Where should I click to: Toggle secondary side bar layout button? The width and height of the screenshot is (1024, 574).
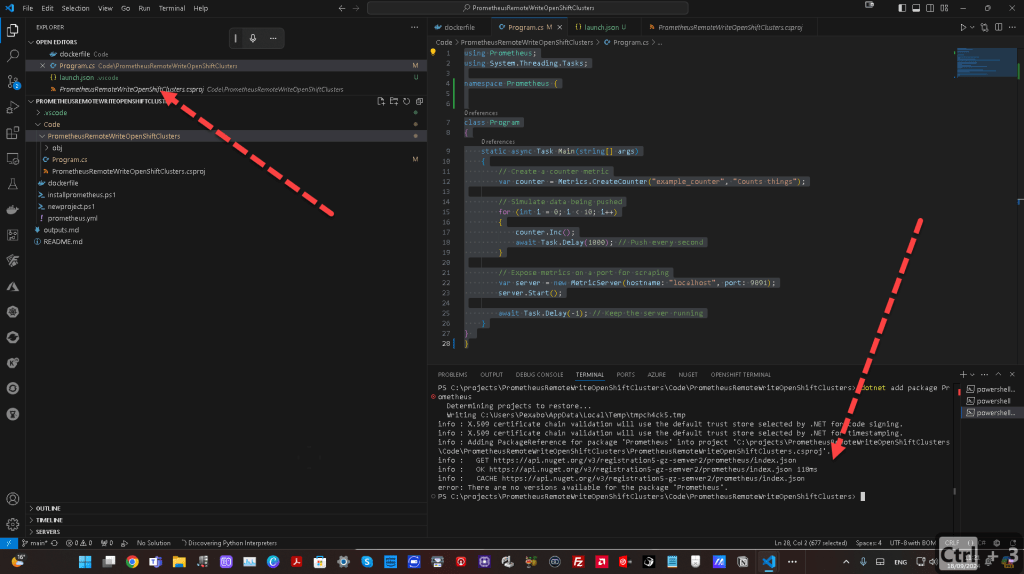pyautogui.click(x=930, y=8)
